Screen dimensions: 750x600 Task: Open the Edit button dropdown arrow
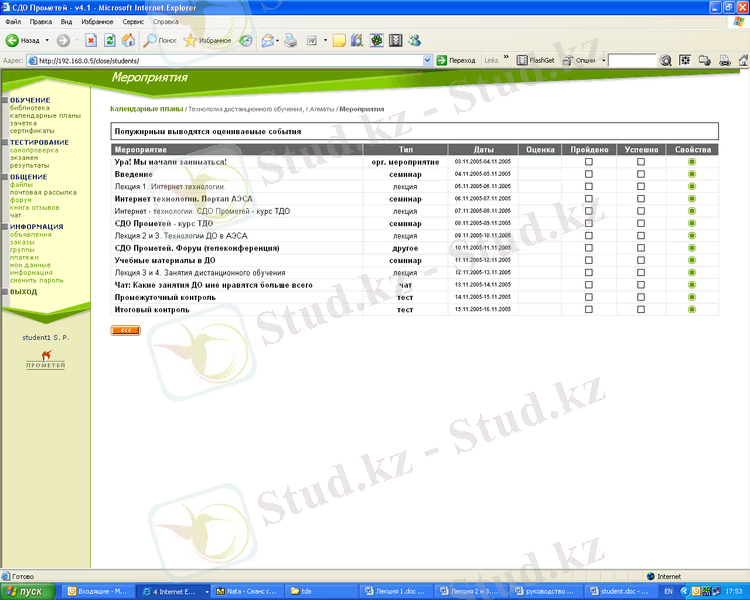(x=325, y=41)
